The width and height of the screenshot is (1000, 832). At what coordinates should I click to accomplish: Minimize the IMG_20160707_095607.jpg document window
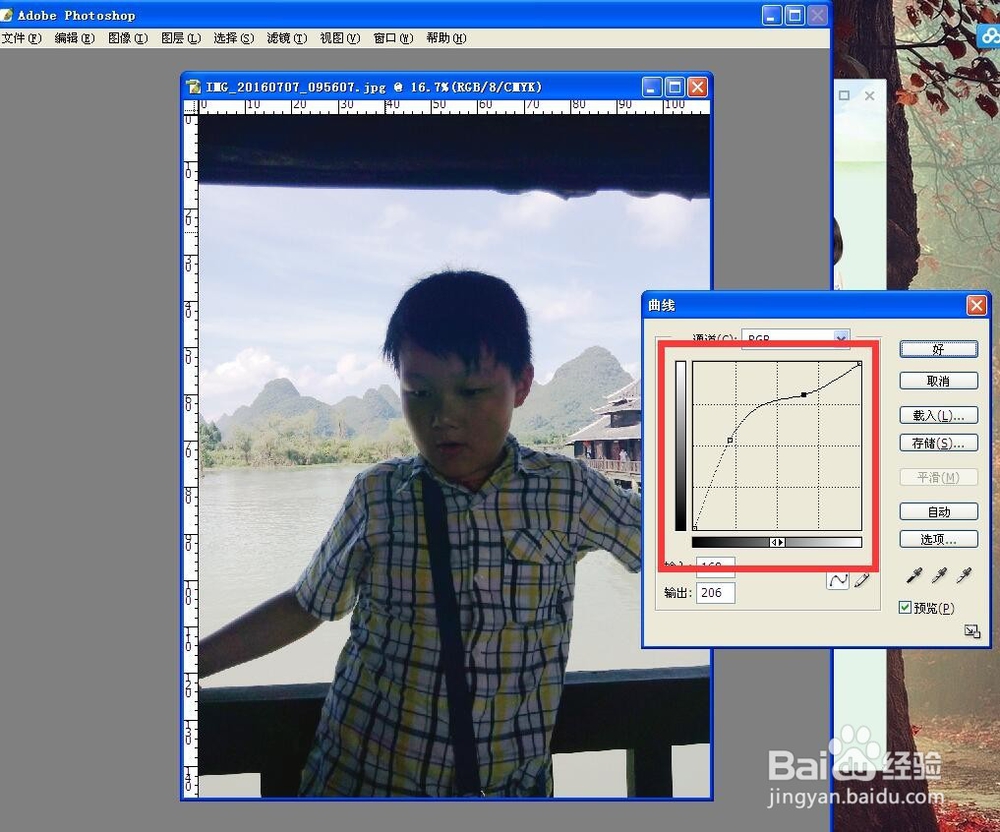651,87
